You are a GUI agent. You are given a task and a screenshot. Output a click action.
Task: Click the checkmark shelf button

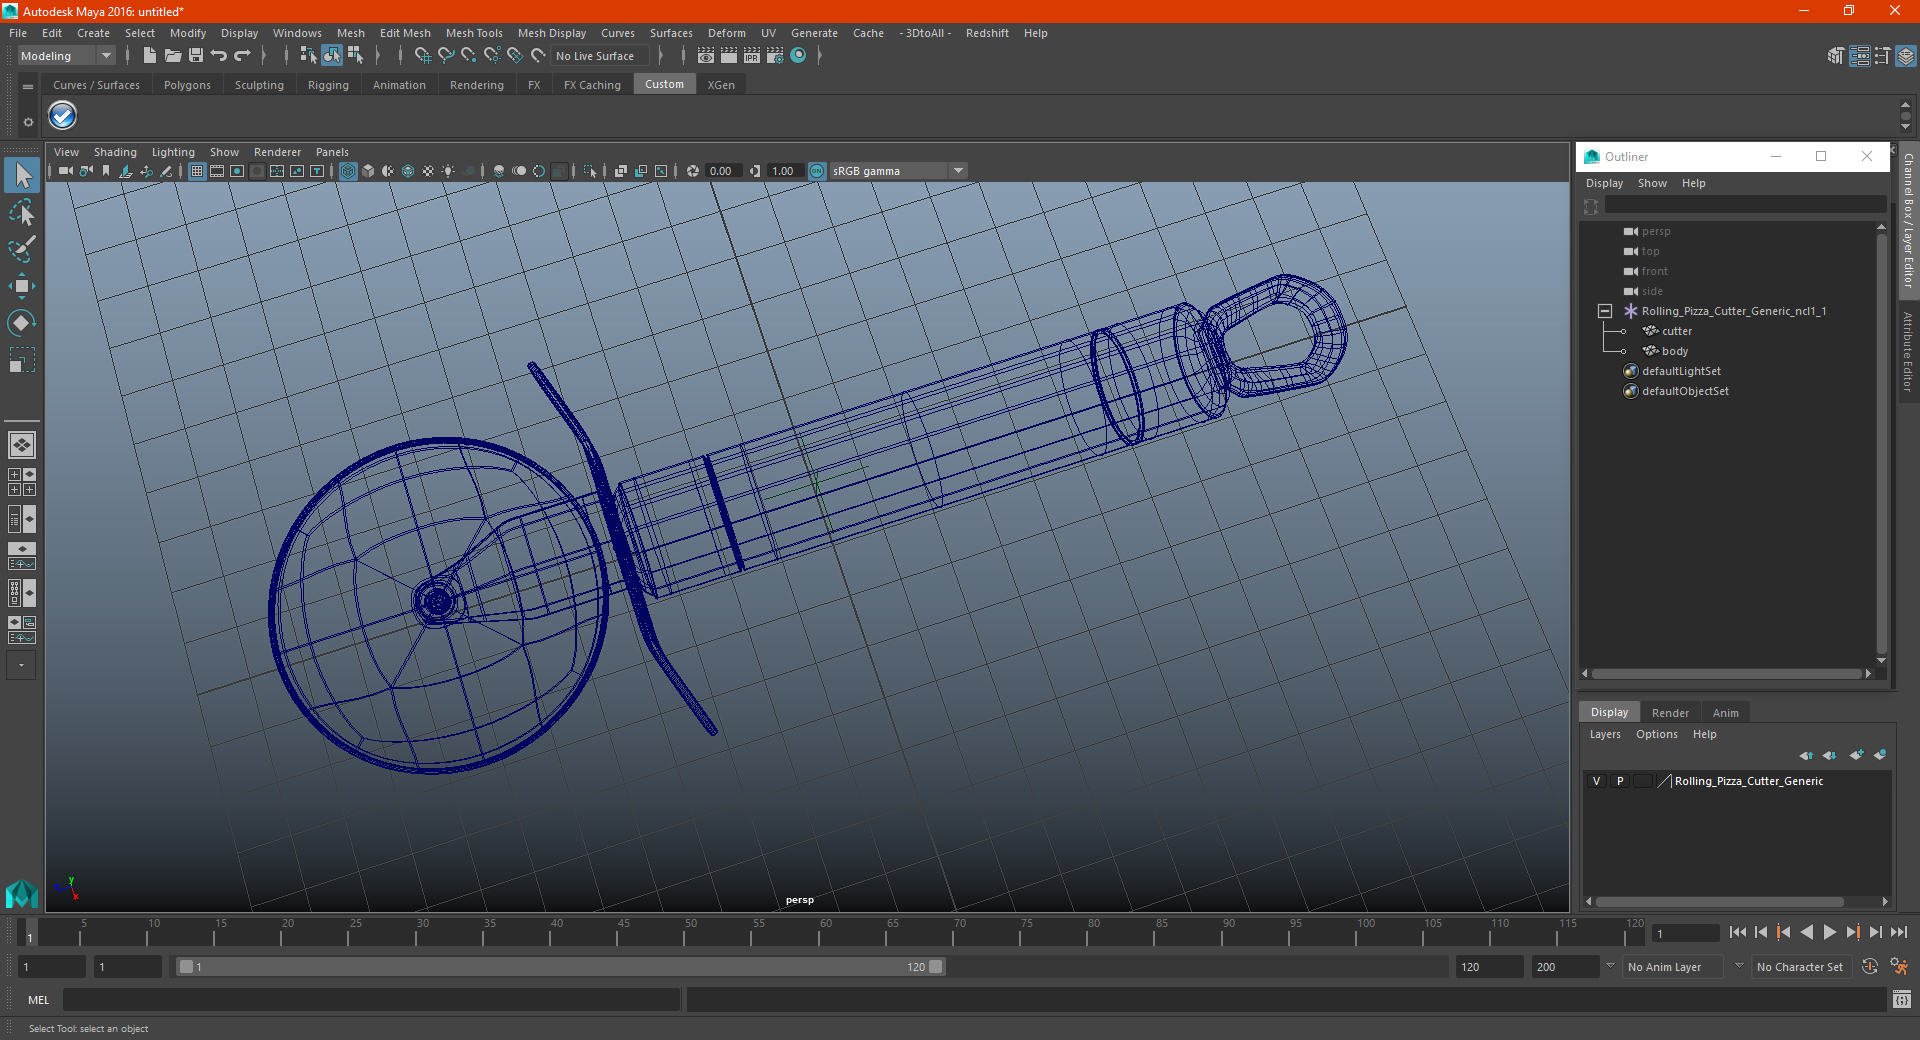click(63, 116)
